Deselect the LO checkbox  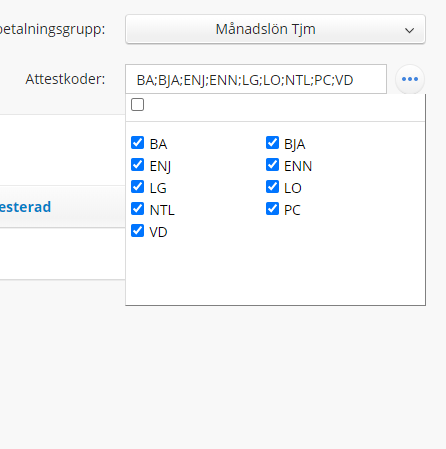point(272,187)
